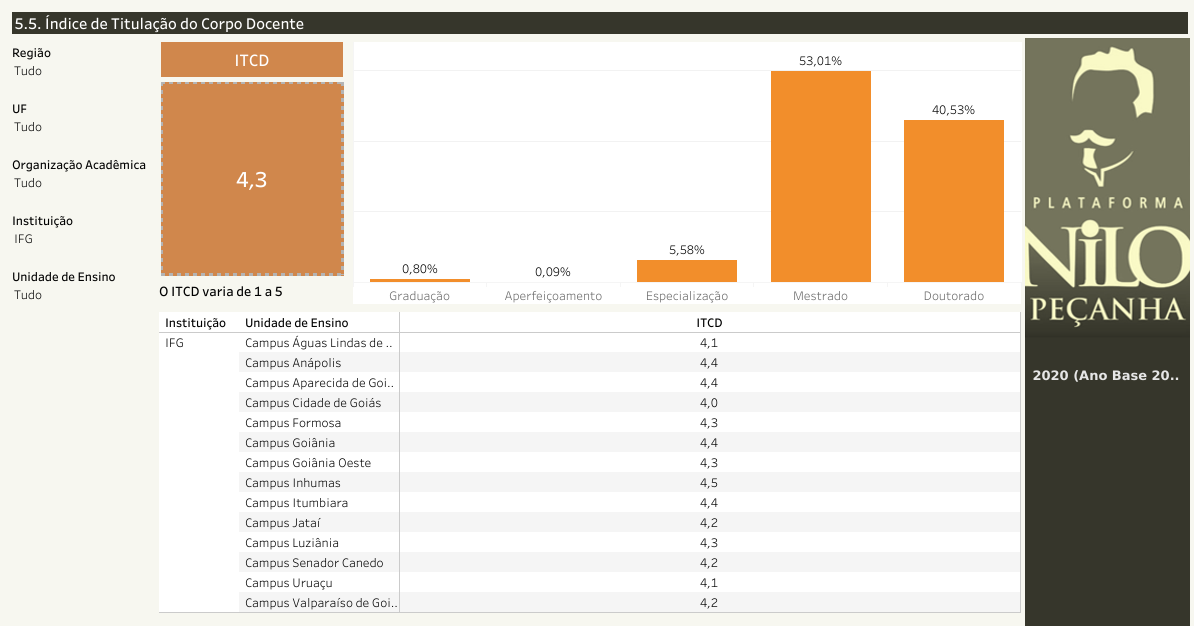
Task: Click the Especialização bar in the chart
Action: pyautogui.click(x=686, y=271)
